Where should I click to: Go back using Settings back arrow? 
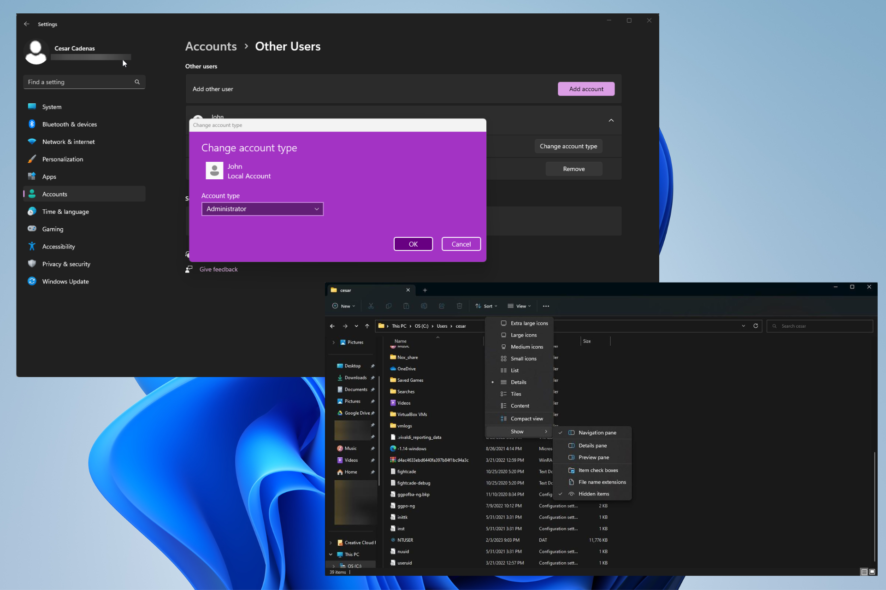[x=27, y=24]
